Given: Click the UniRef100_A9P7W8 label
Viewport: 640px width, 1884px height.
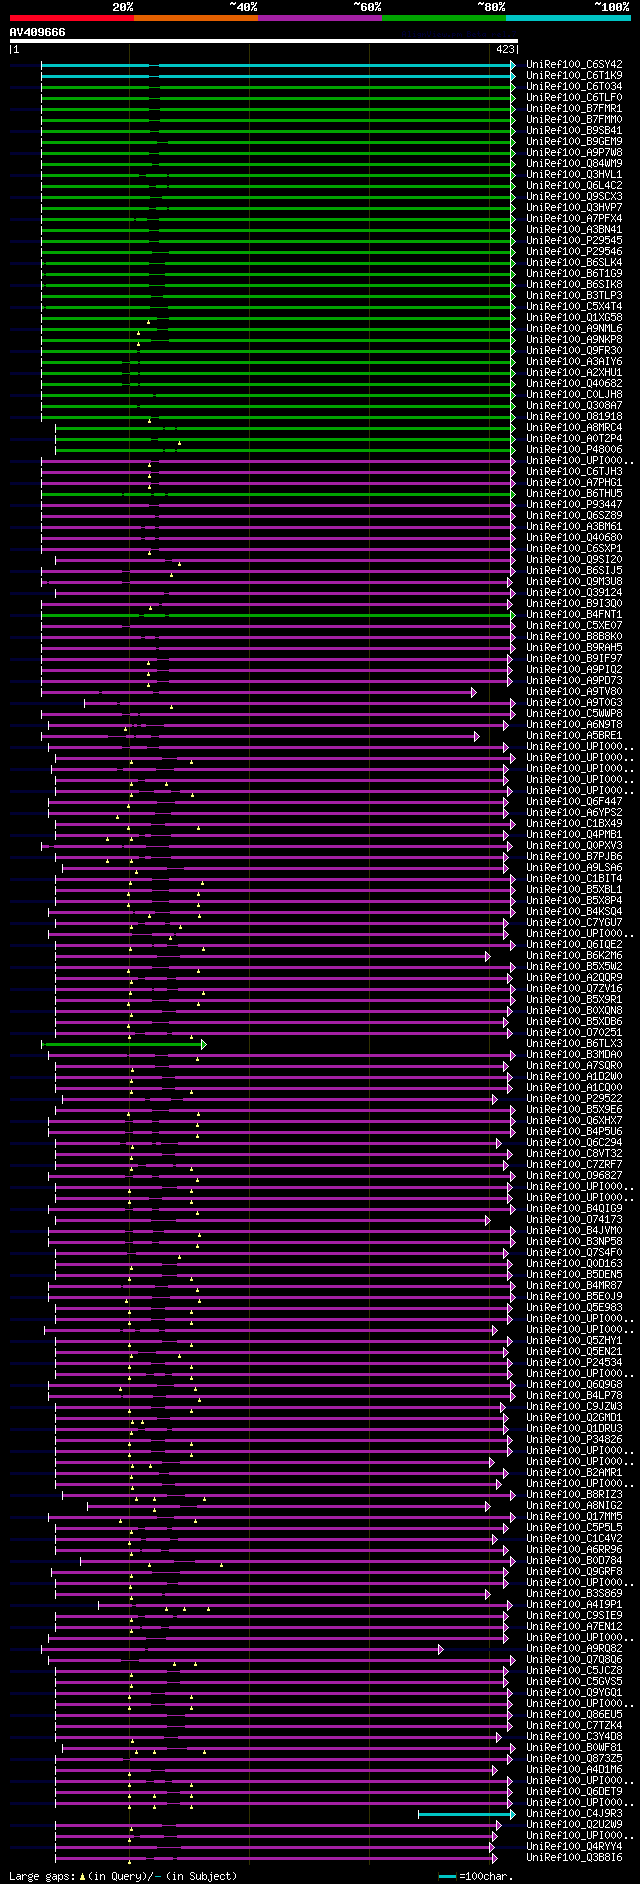Looking at the screenshot, I should [574, 152].
